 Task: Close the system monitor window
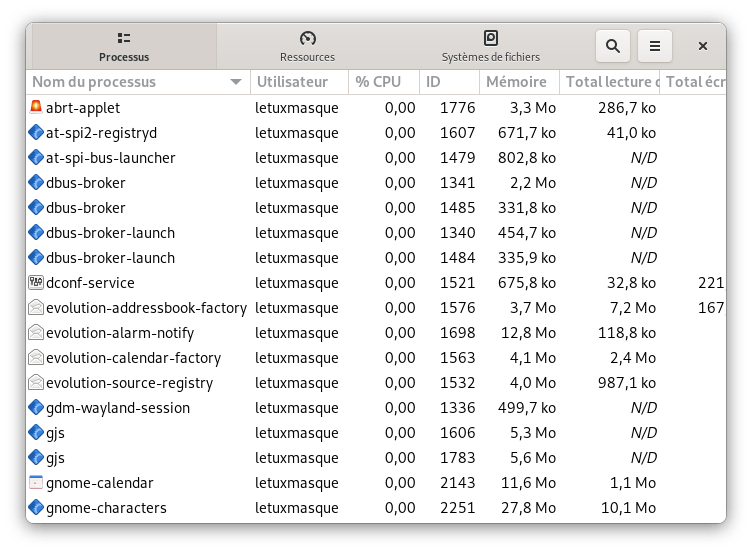point(703,45)
